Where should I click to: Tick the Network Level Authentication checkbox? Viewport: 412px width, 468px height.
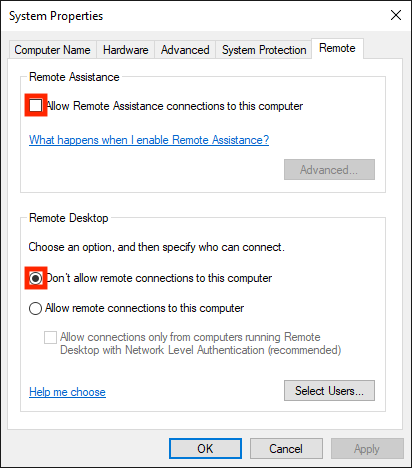coord(50,337)
